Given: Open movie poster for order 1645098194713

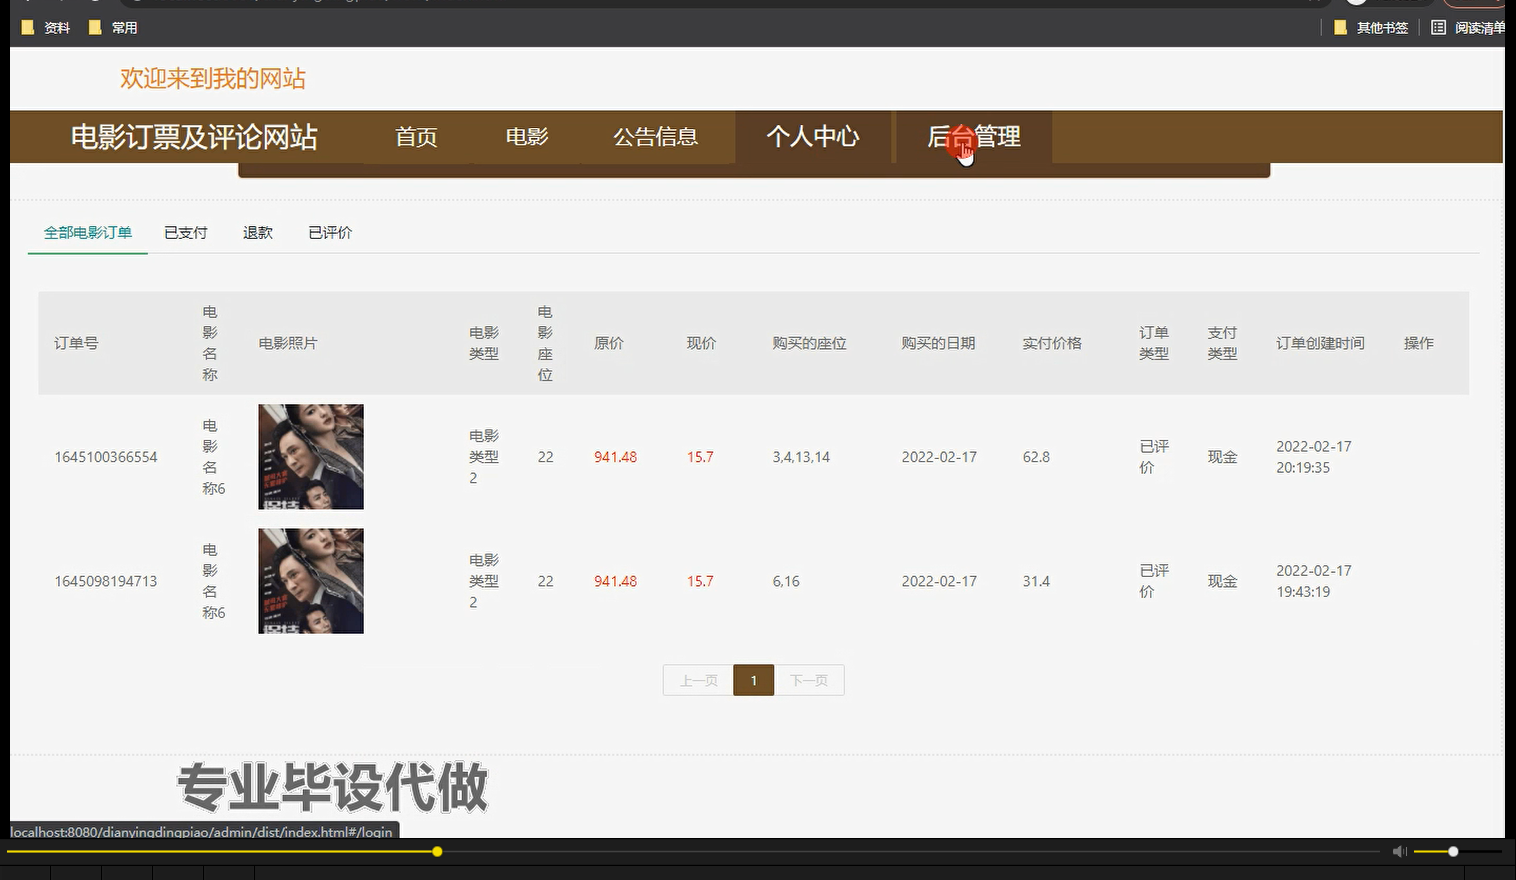Looking at the screenshot, I should tap(311, 581).
